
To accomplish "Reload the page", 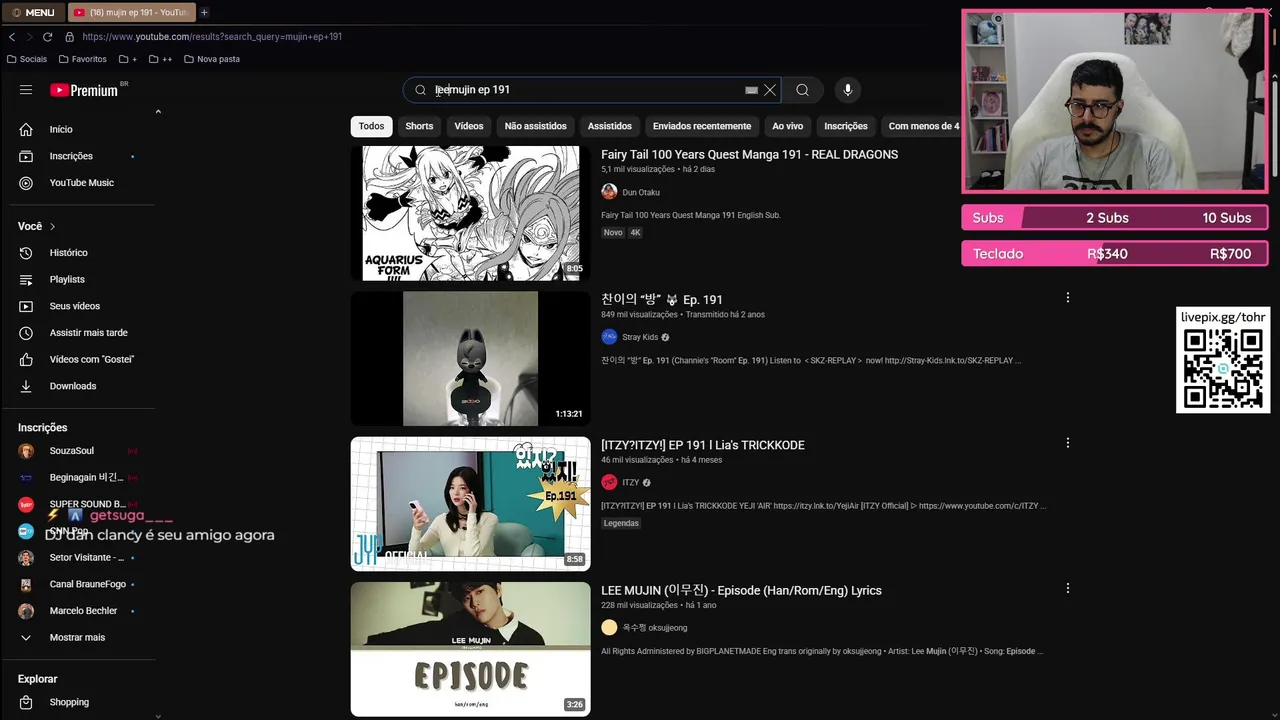I will click(48, 37).
